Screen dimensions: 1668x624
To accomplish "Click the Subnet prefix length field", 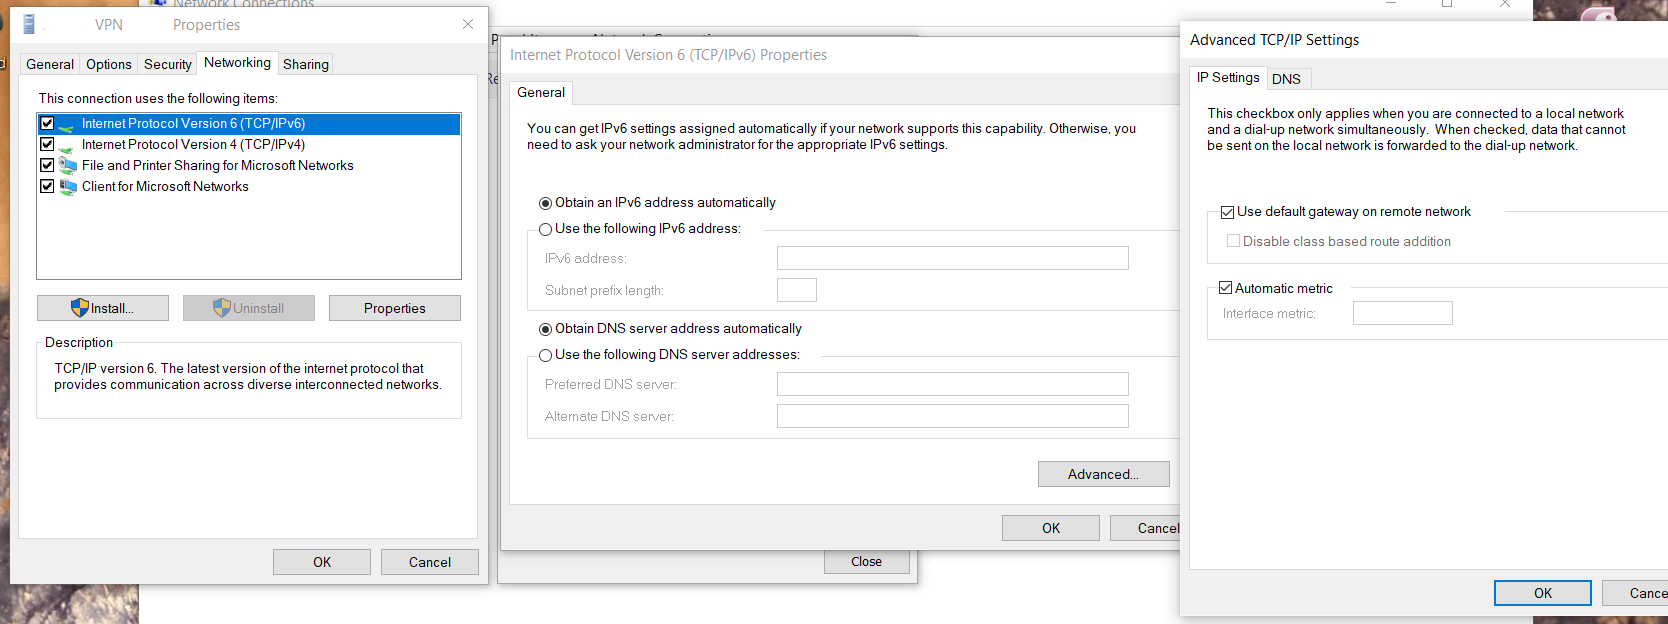I will click(x=797, y=290).
